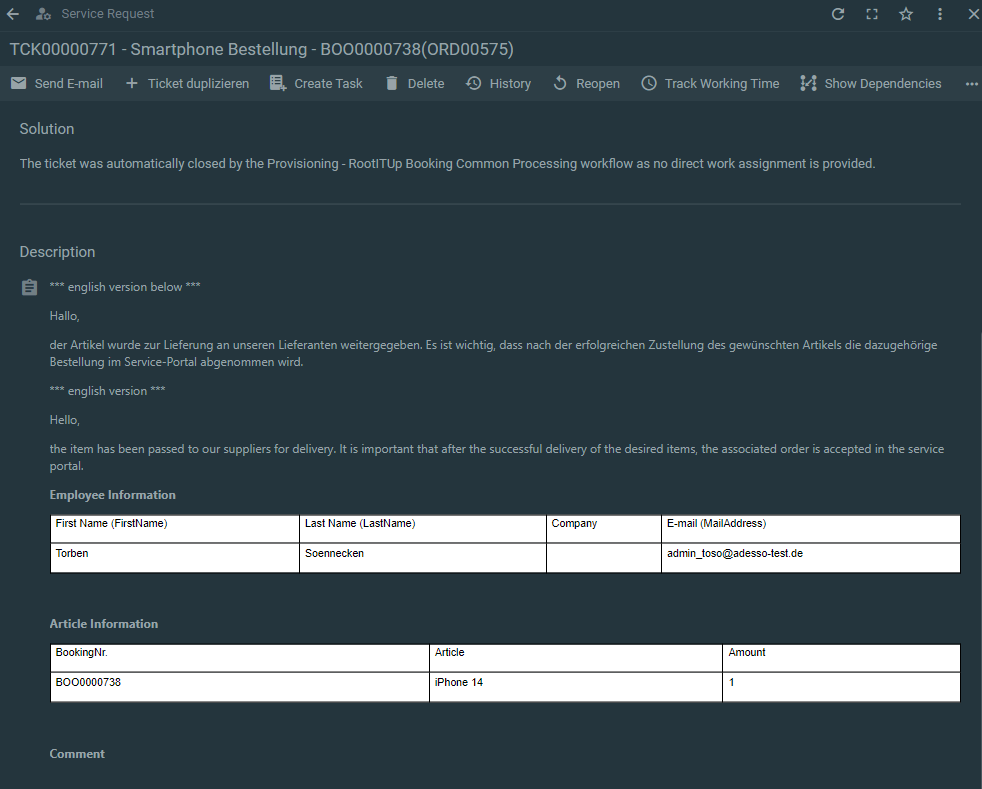Select the Delete action label
The height and width of the screenshot is (789, 982).
[x=426, y=84]
